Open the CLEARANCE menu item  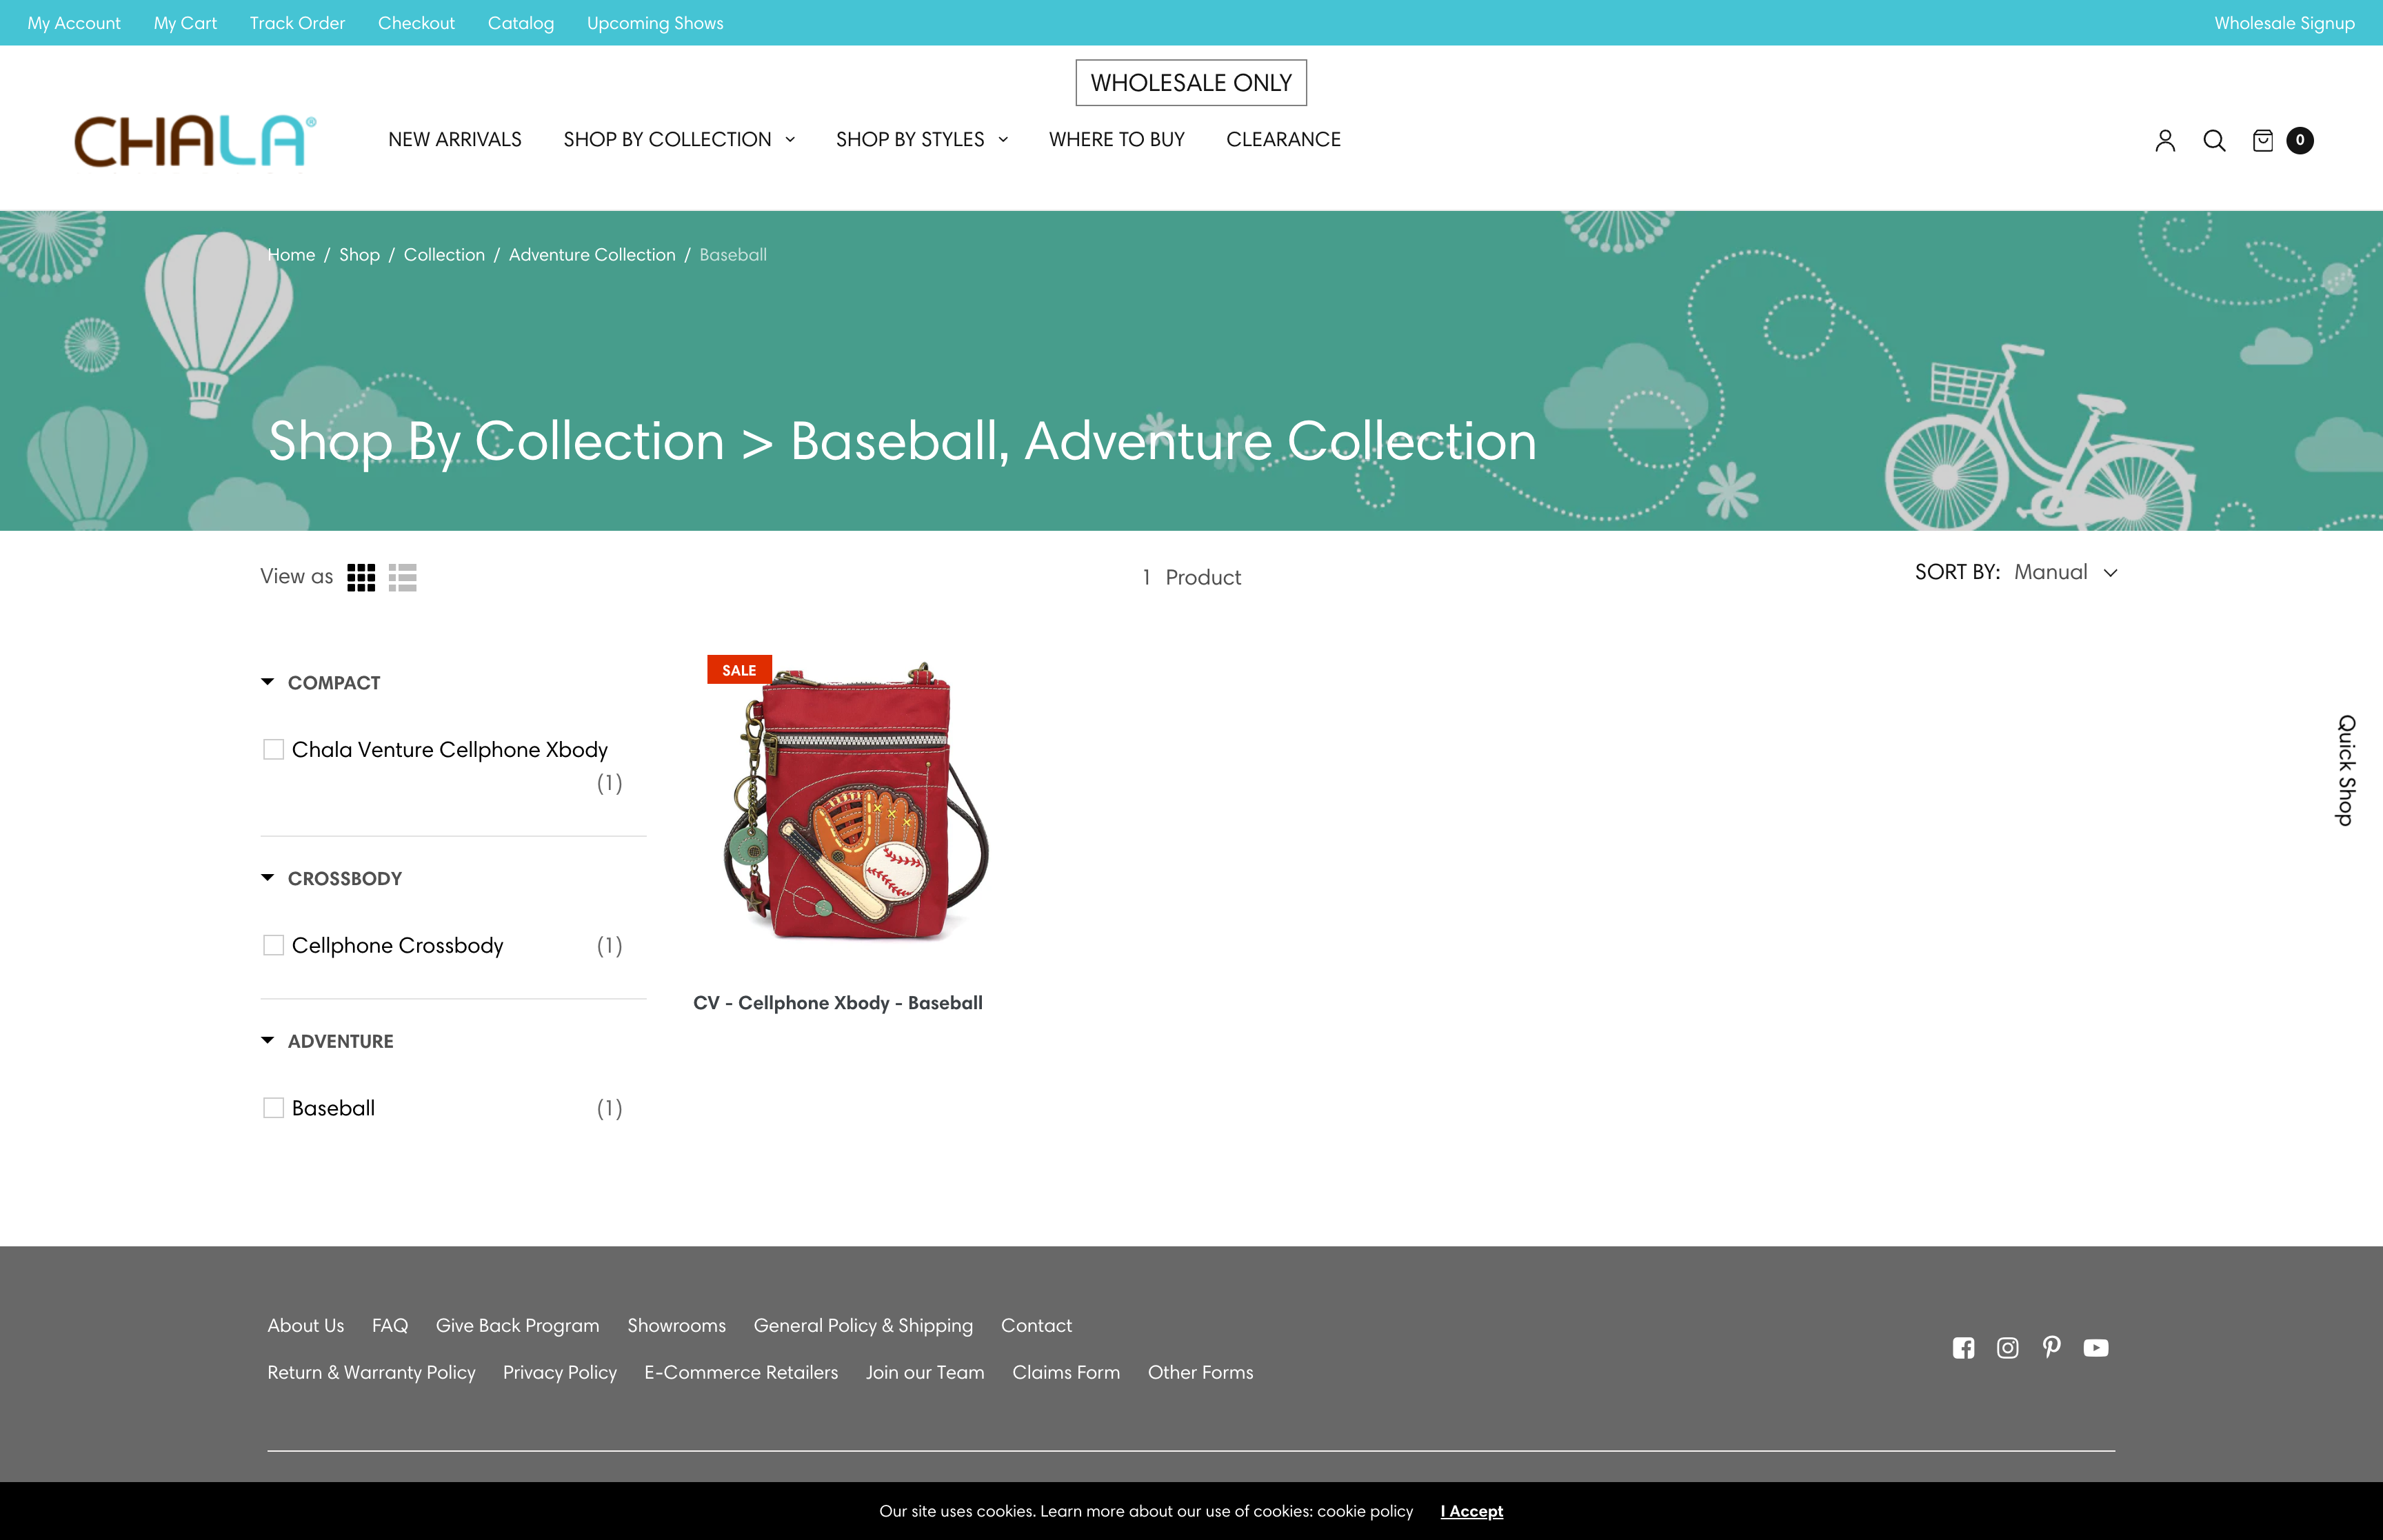(1284, 139)
